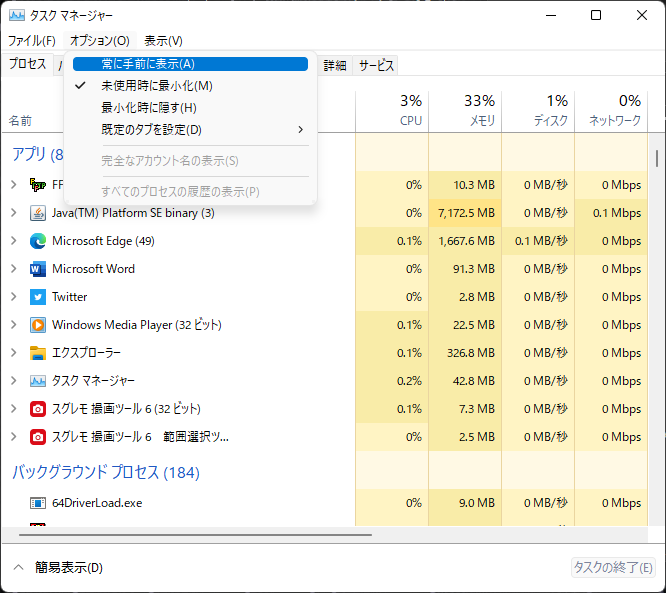
Task: Expand スグレモ 撮画ツール 6 (32 ビット) row
Action: pyautogui.click(x=14, y=409)
